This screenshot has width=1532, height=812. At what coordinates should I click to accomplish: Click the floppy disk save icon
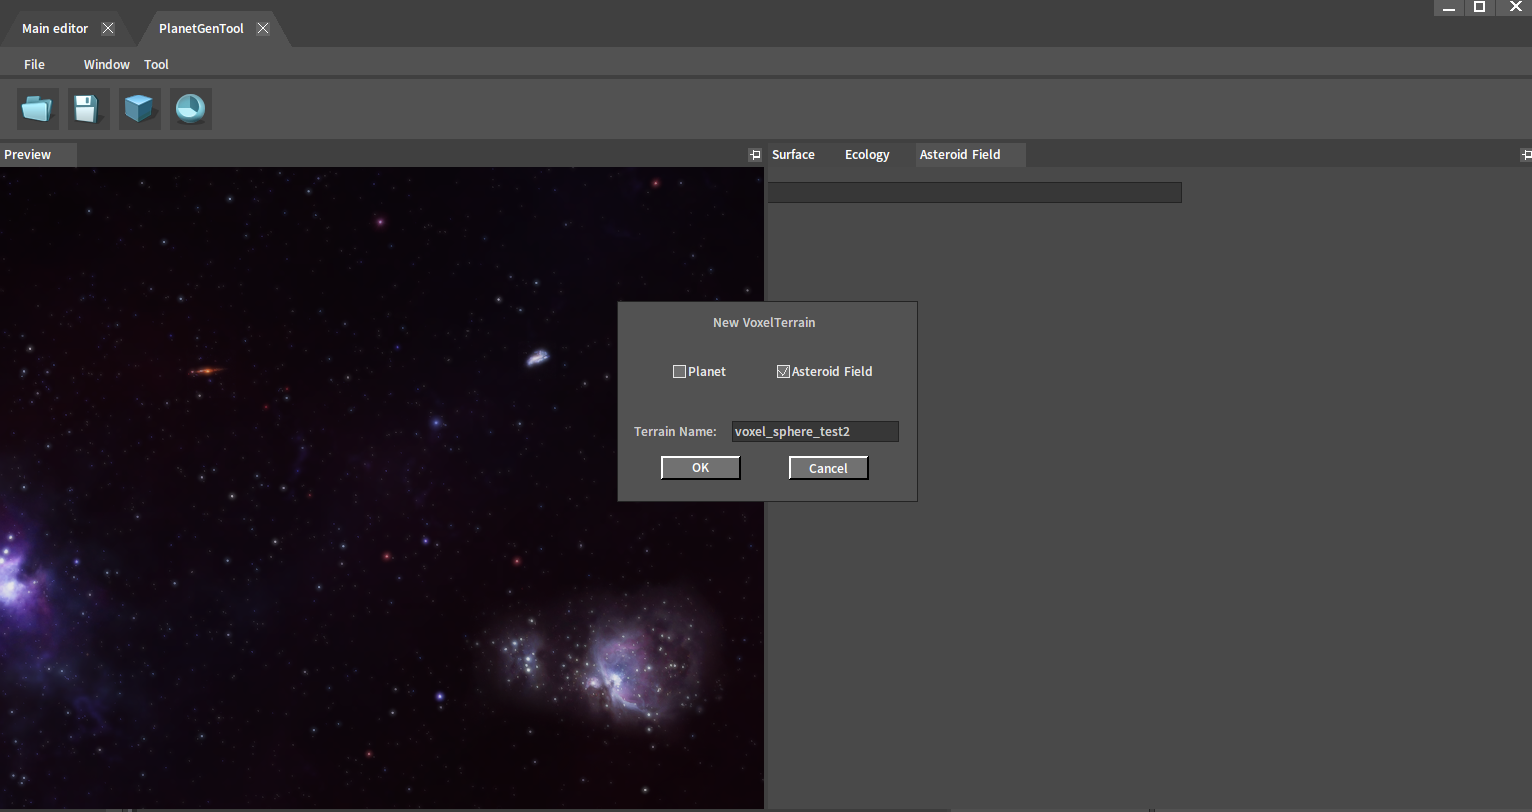[x=88, y=108]
